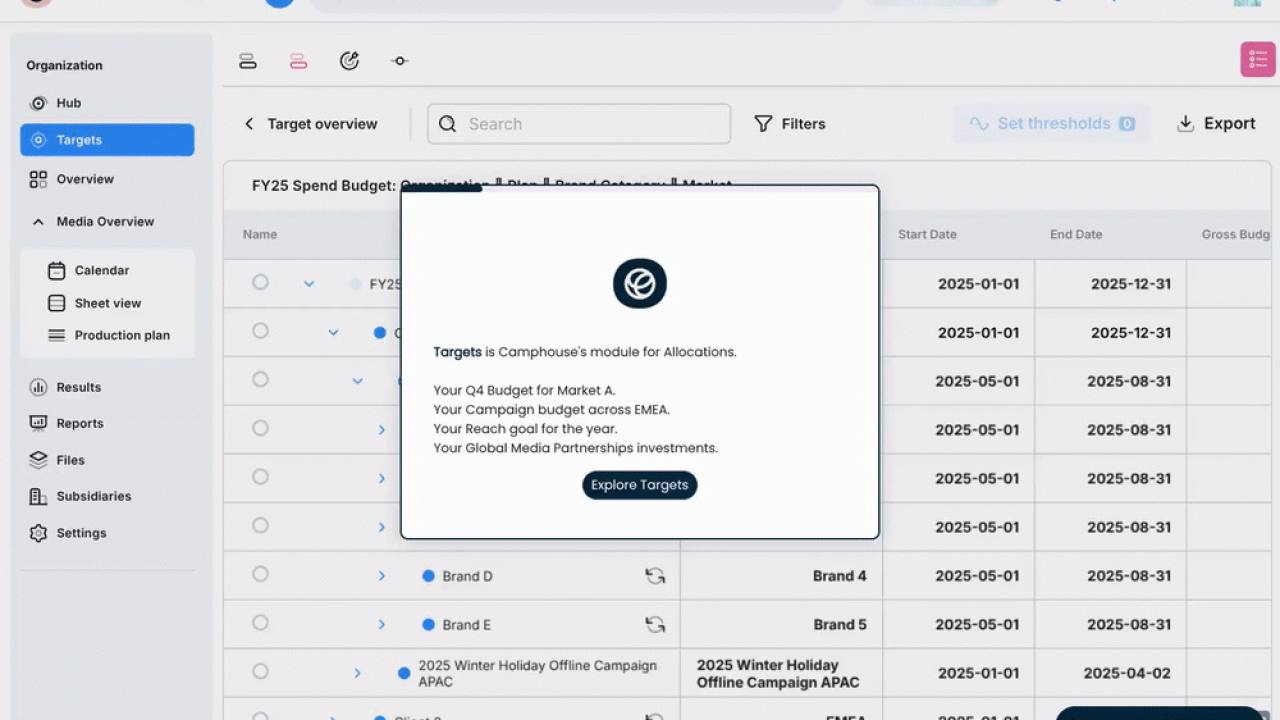
Task: Select the Brand E row radio button
Action: (x=260, y=623)
